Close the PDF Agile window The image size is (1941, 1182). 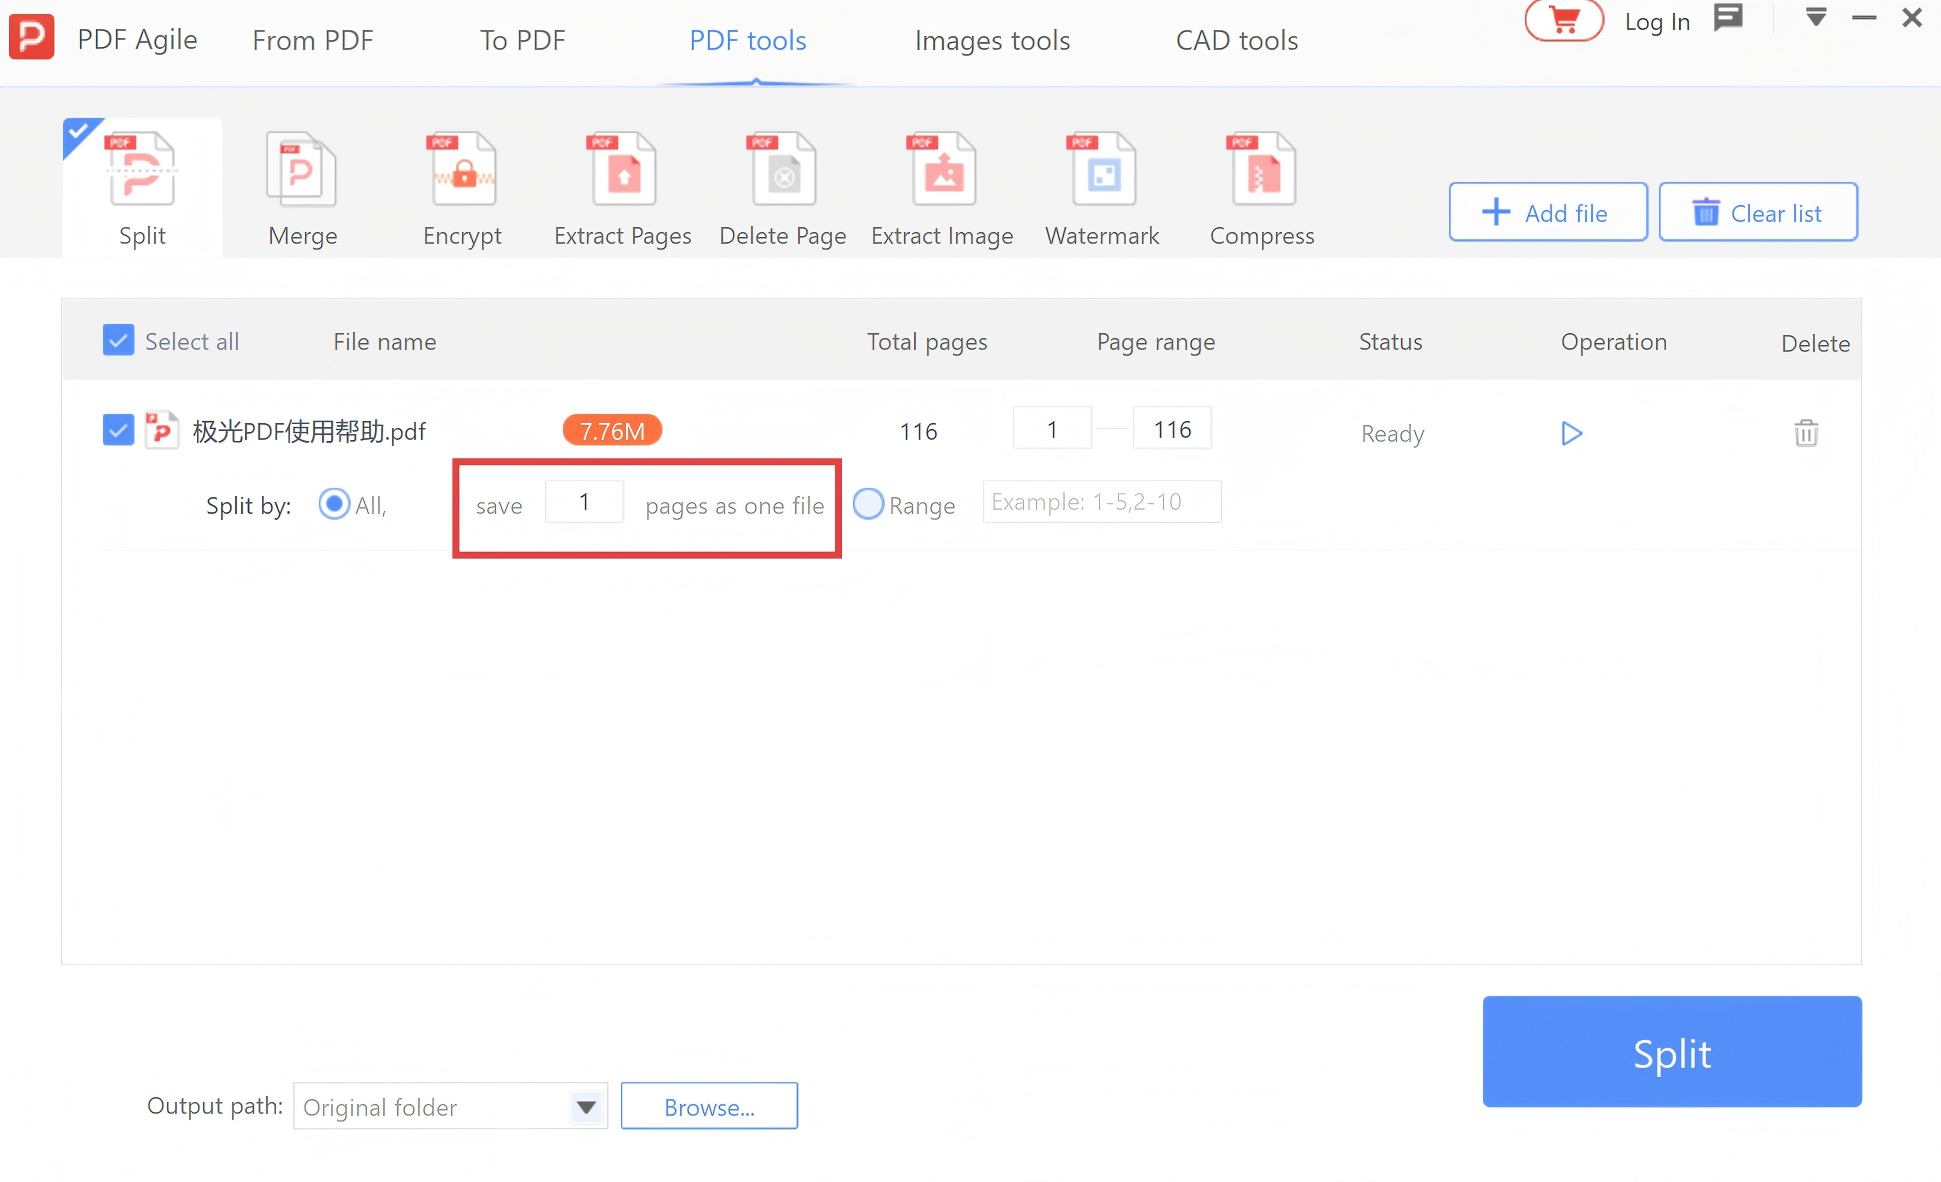coord(1912,17)
